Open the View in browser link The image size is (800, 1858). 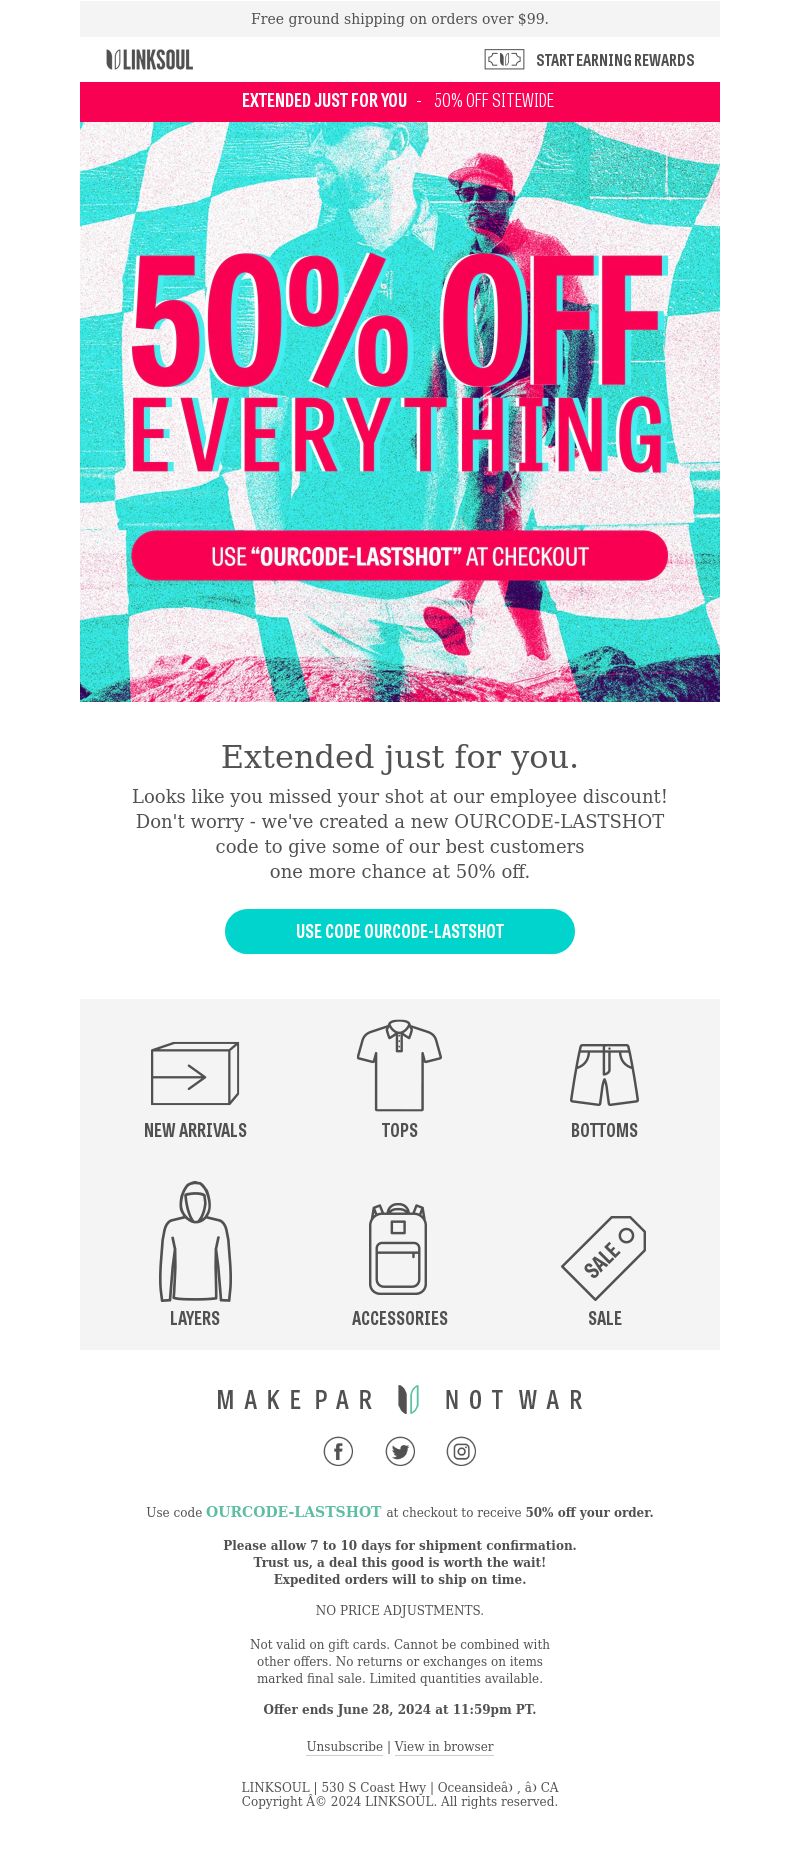click(x=444, y=1746)
